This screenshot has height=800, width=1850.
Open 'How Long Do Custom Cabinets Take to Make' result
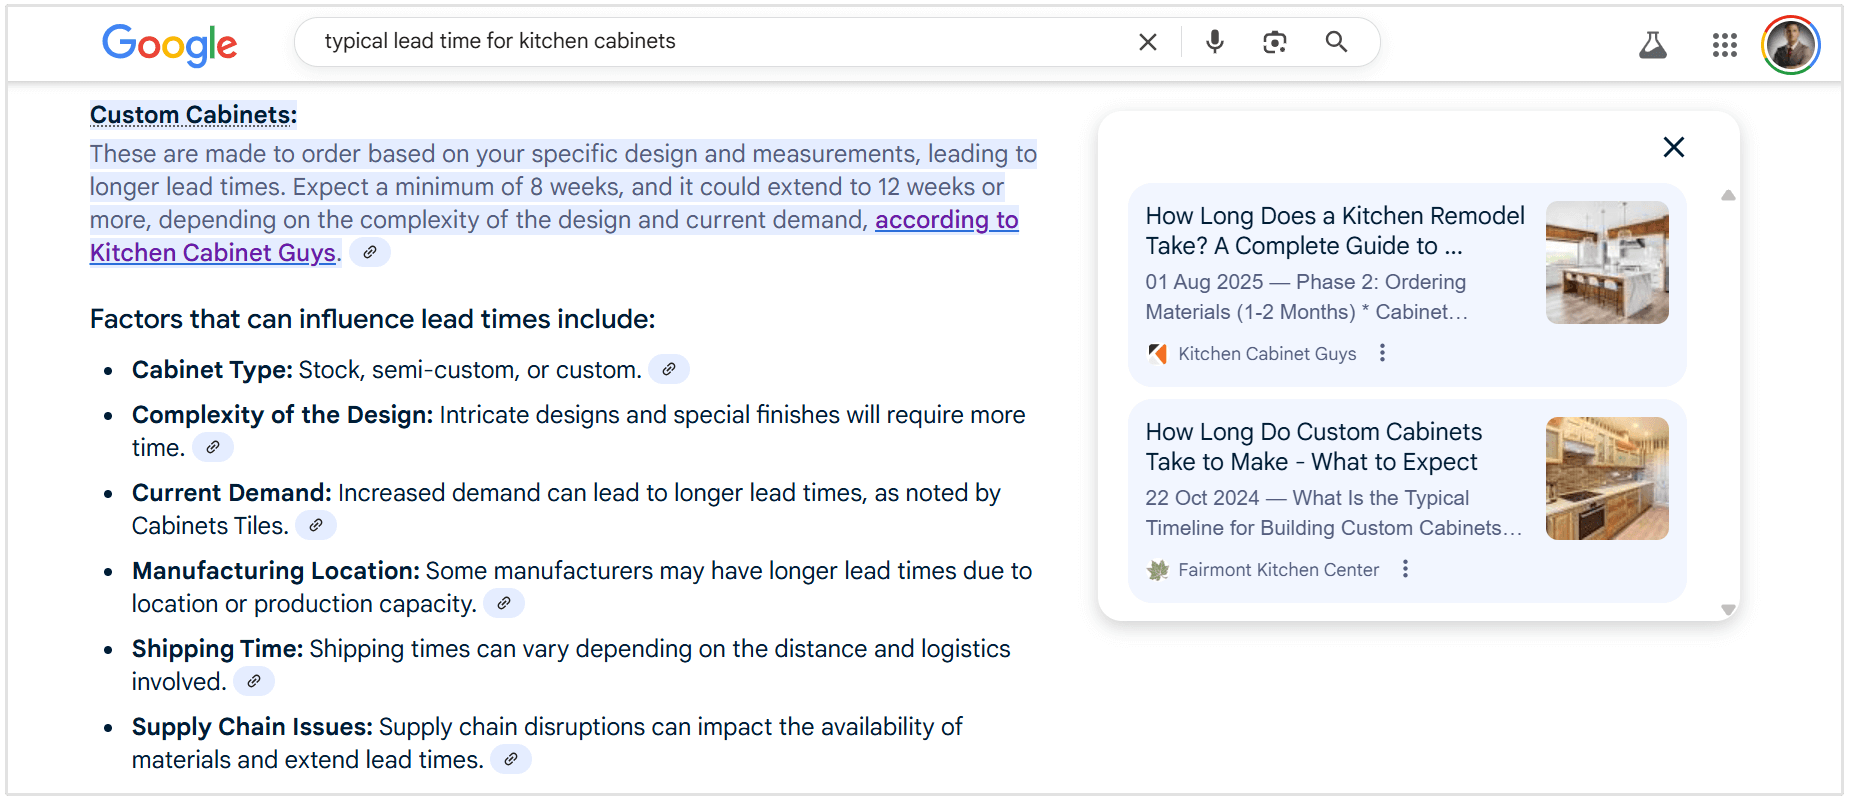(x=1314, y=447)
